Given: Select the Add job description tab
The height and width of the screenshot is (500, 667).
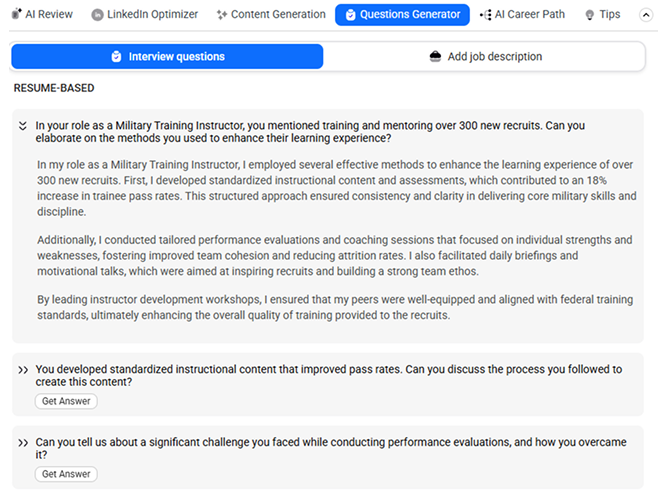Looking at the screenshot, I should (x=485, y=57).
